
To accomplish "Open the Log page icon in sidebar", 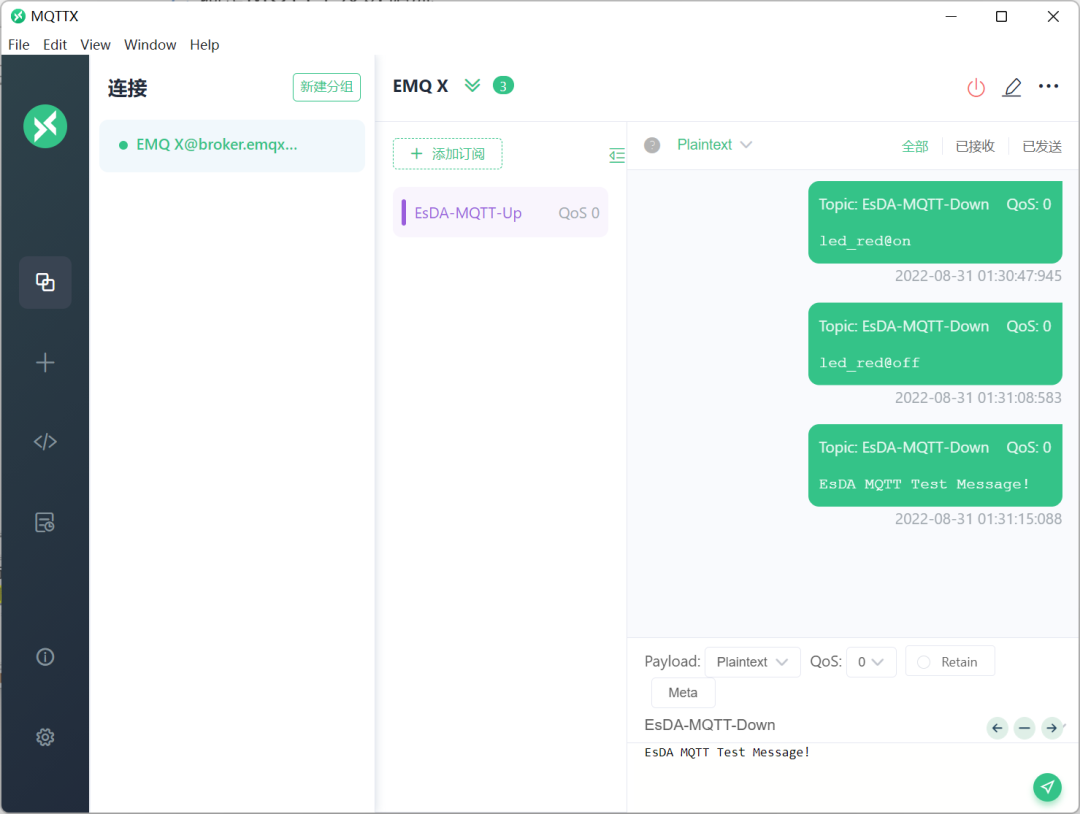I will coord(45,522).
